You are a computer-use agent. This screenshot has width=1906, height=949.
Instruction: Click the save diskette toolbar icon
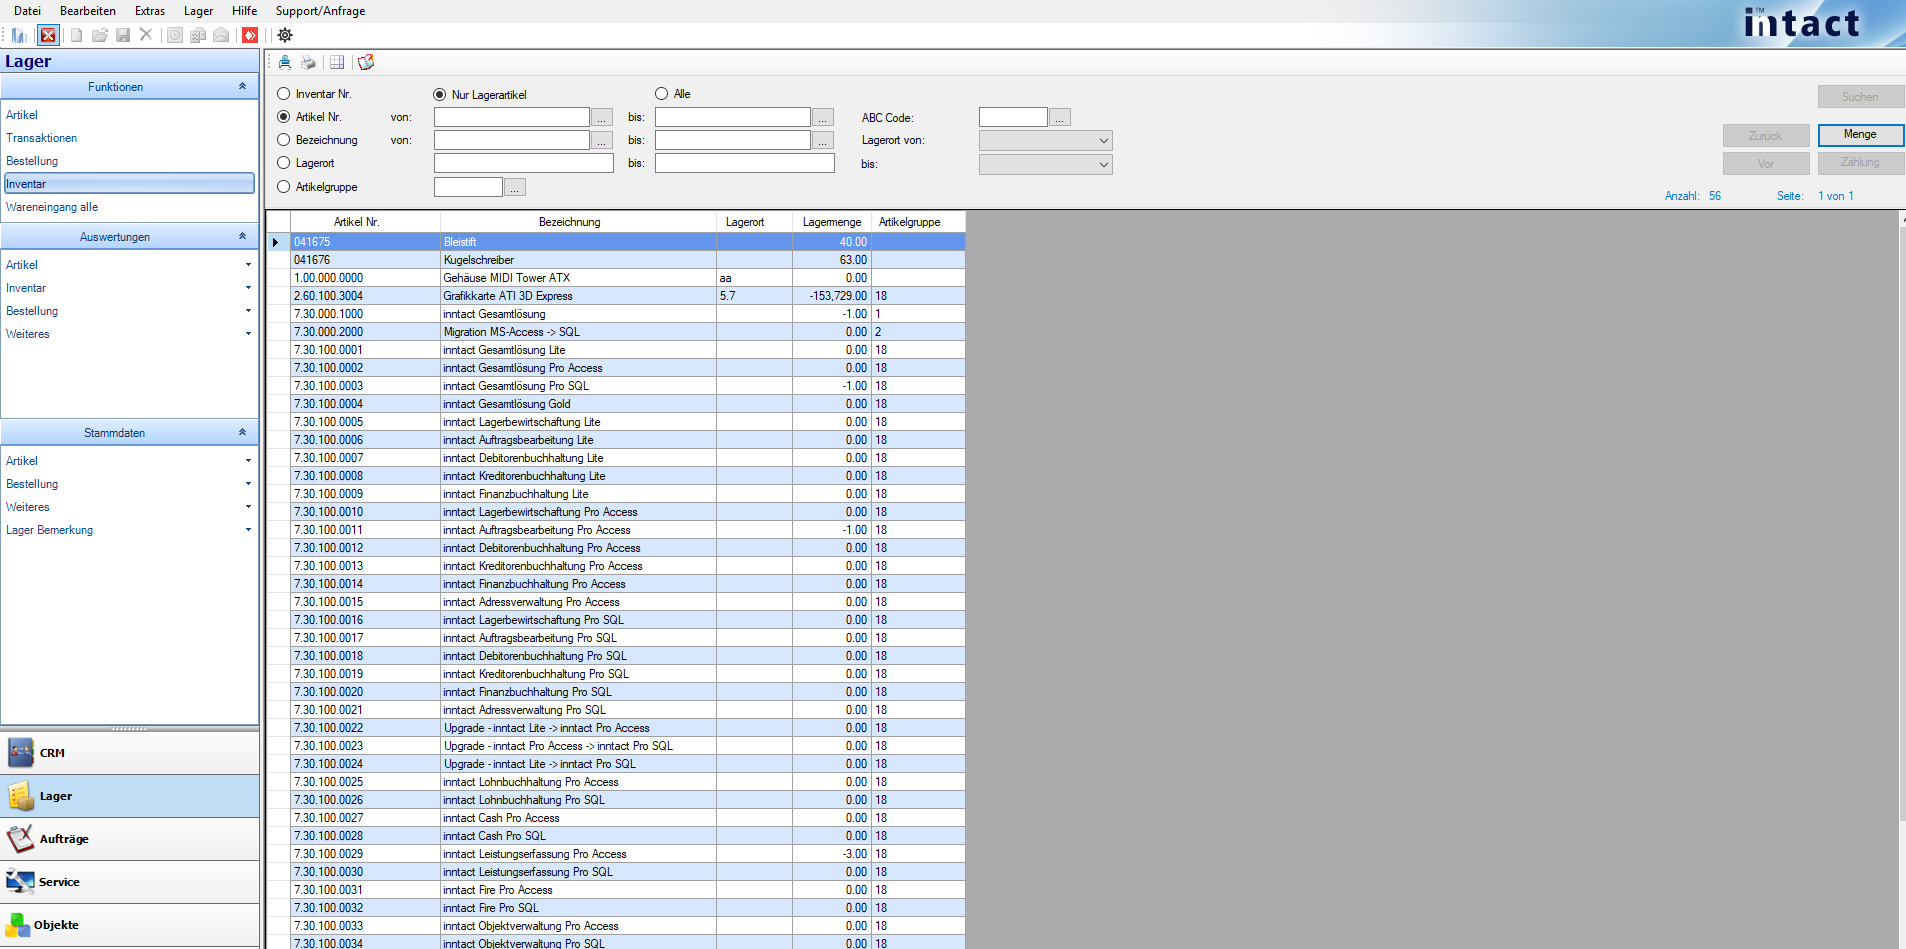[x=123, y=35]
